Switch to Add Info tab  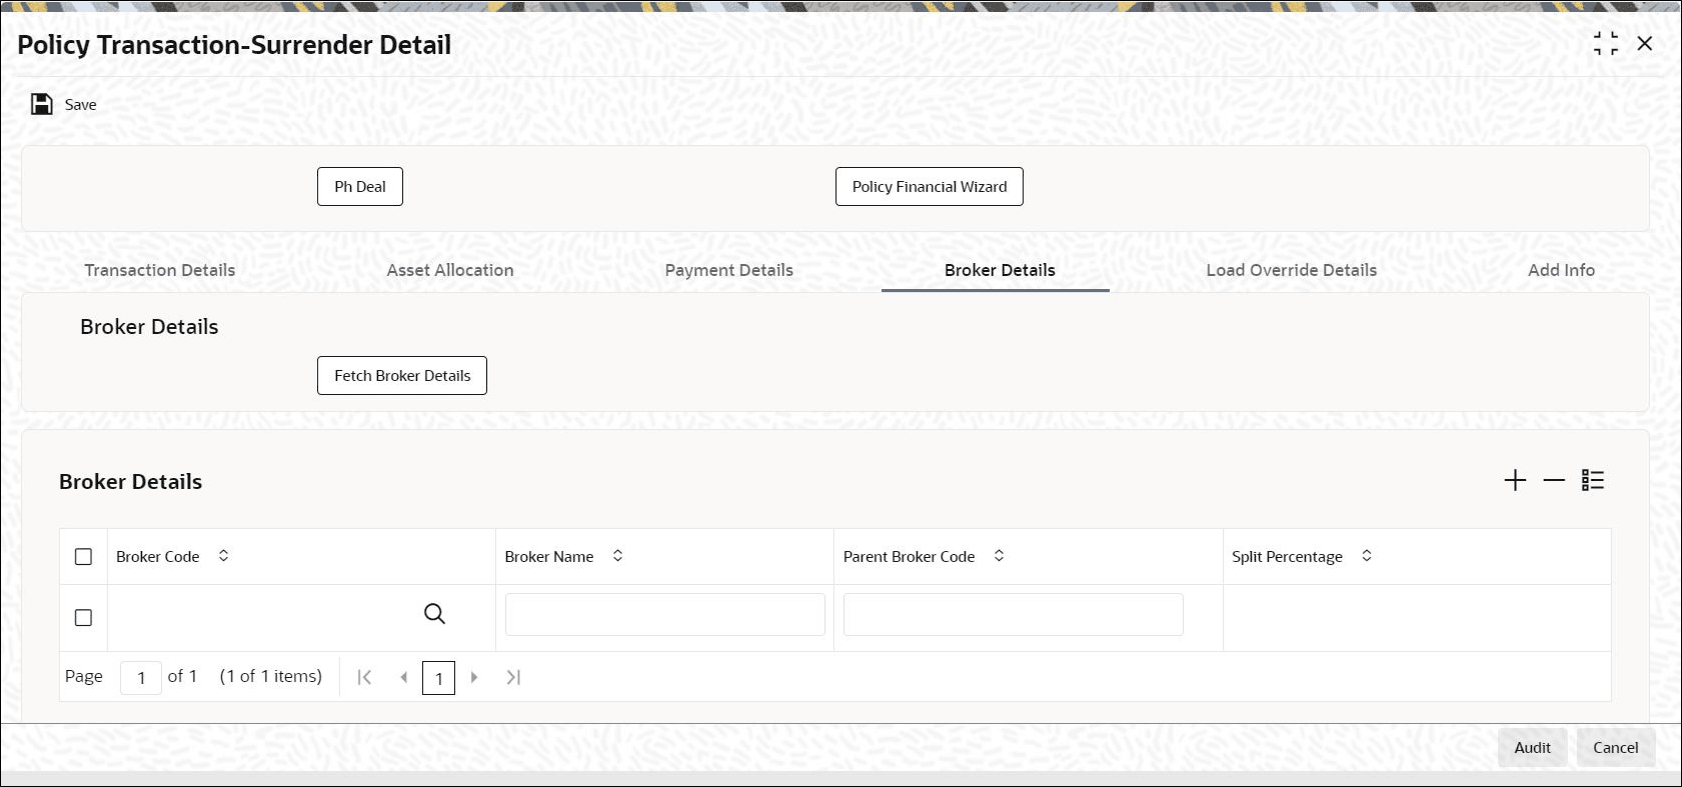coord(1561,270)
